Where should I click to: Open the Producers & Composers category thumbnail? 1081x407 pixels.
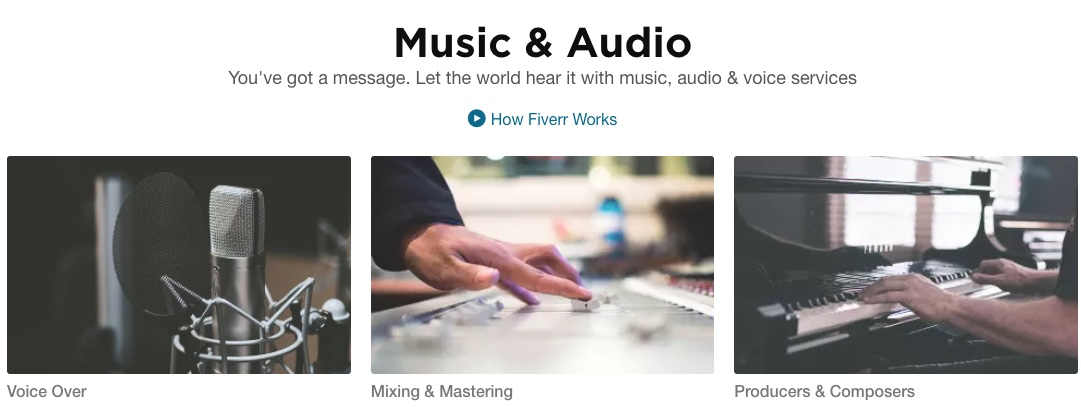[x=906, y=265]
